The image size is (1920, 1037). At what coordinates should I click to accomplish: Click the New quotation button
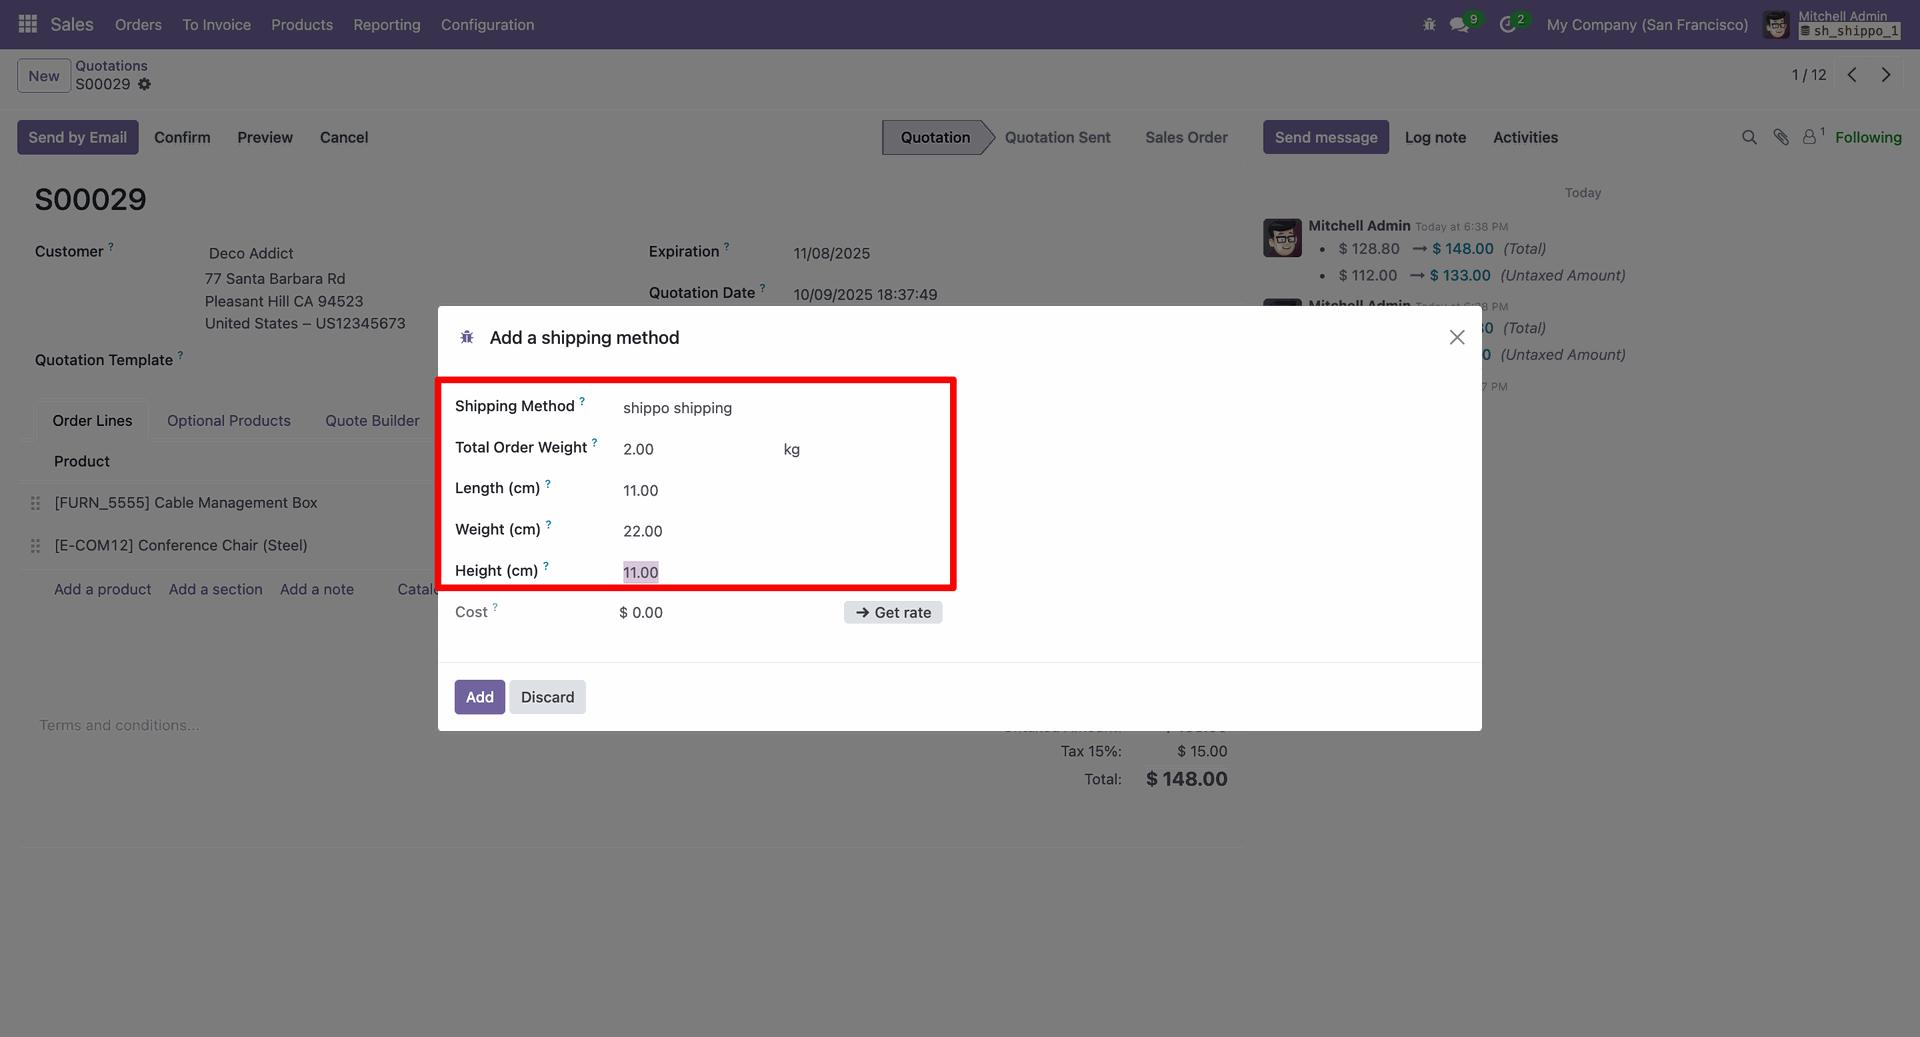pos(44,76)
